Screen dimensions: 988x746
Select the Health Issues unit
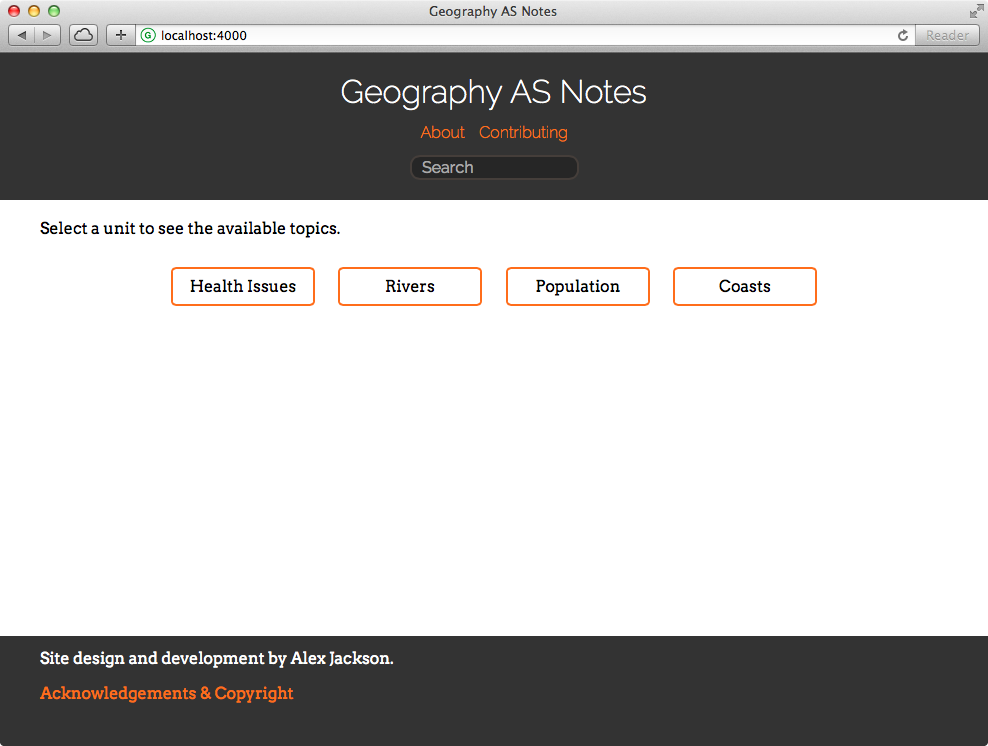[242, 286]
